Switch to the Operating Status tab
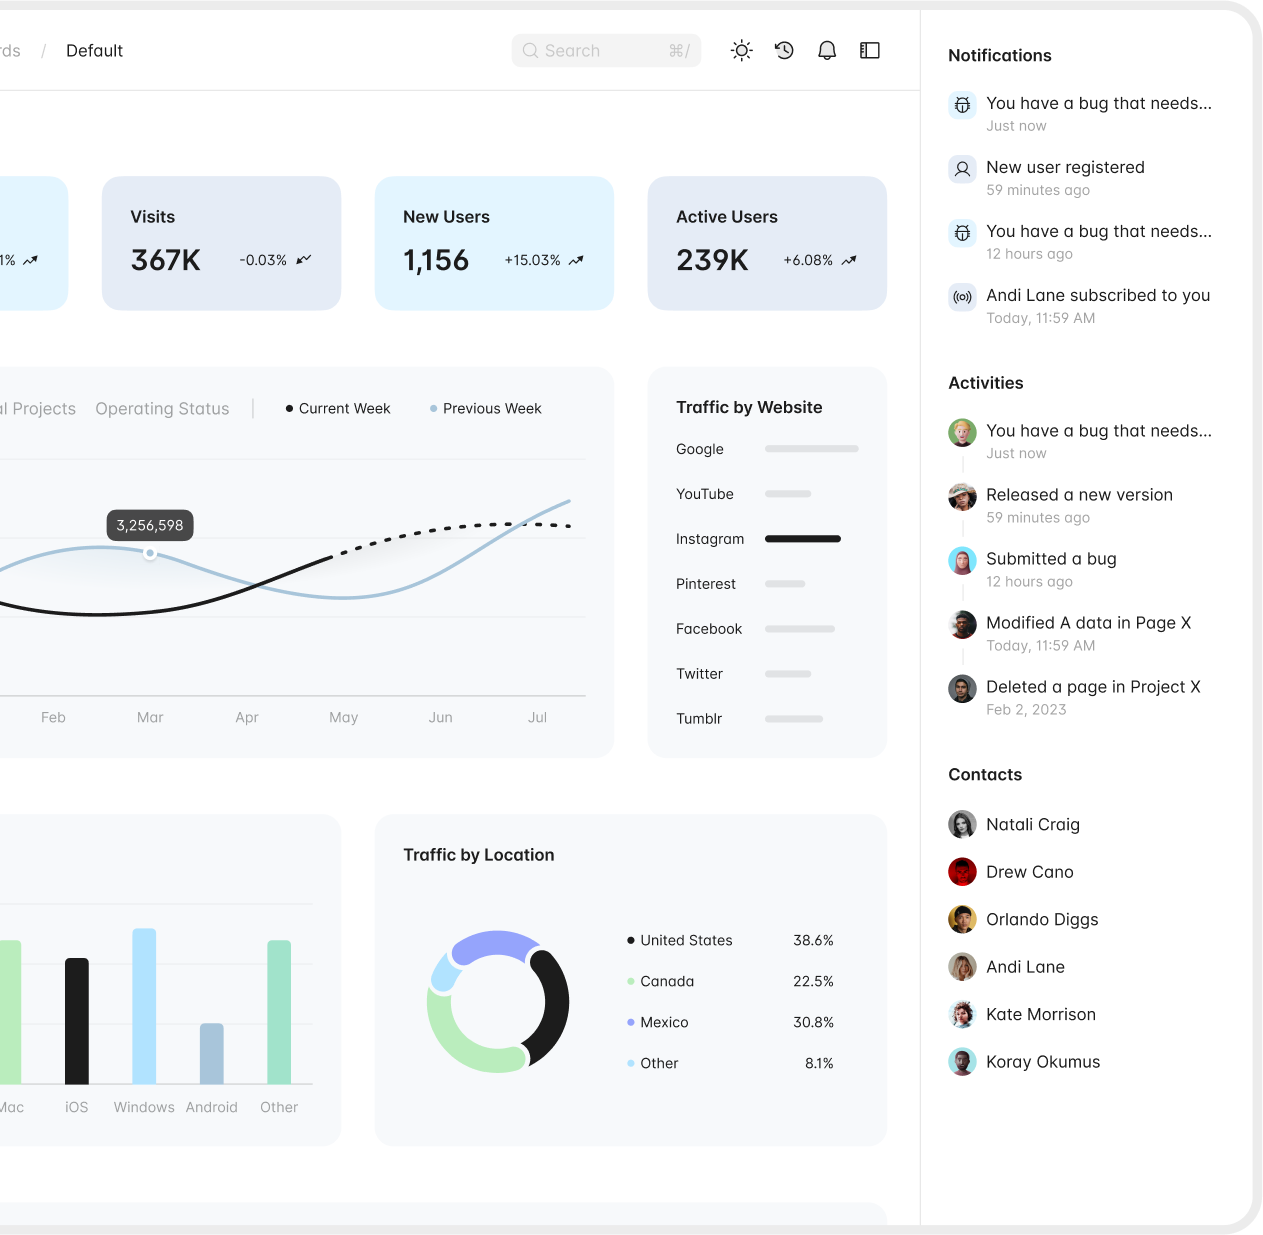The height and width of the screenshot is (1235, 1263). pos(162,409)
